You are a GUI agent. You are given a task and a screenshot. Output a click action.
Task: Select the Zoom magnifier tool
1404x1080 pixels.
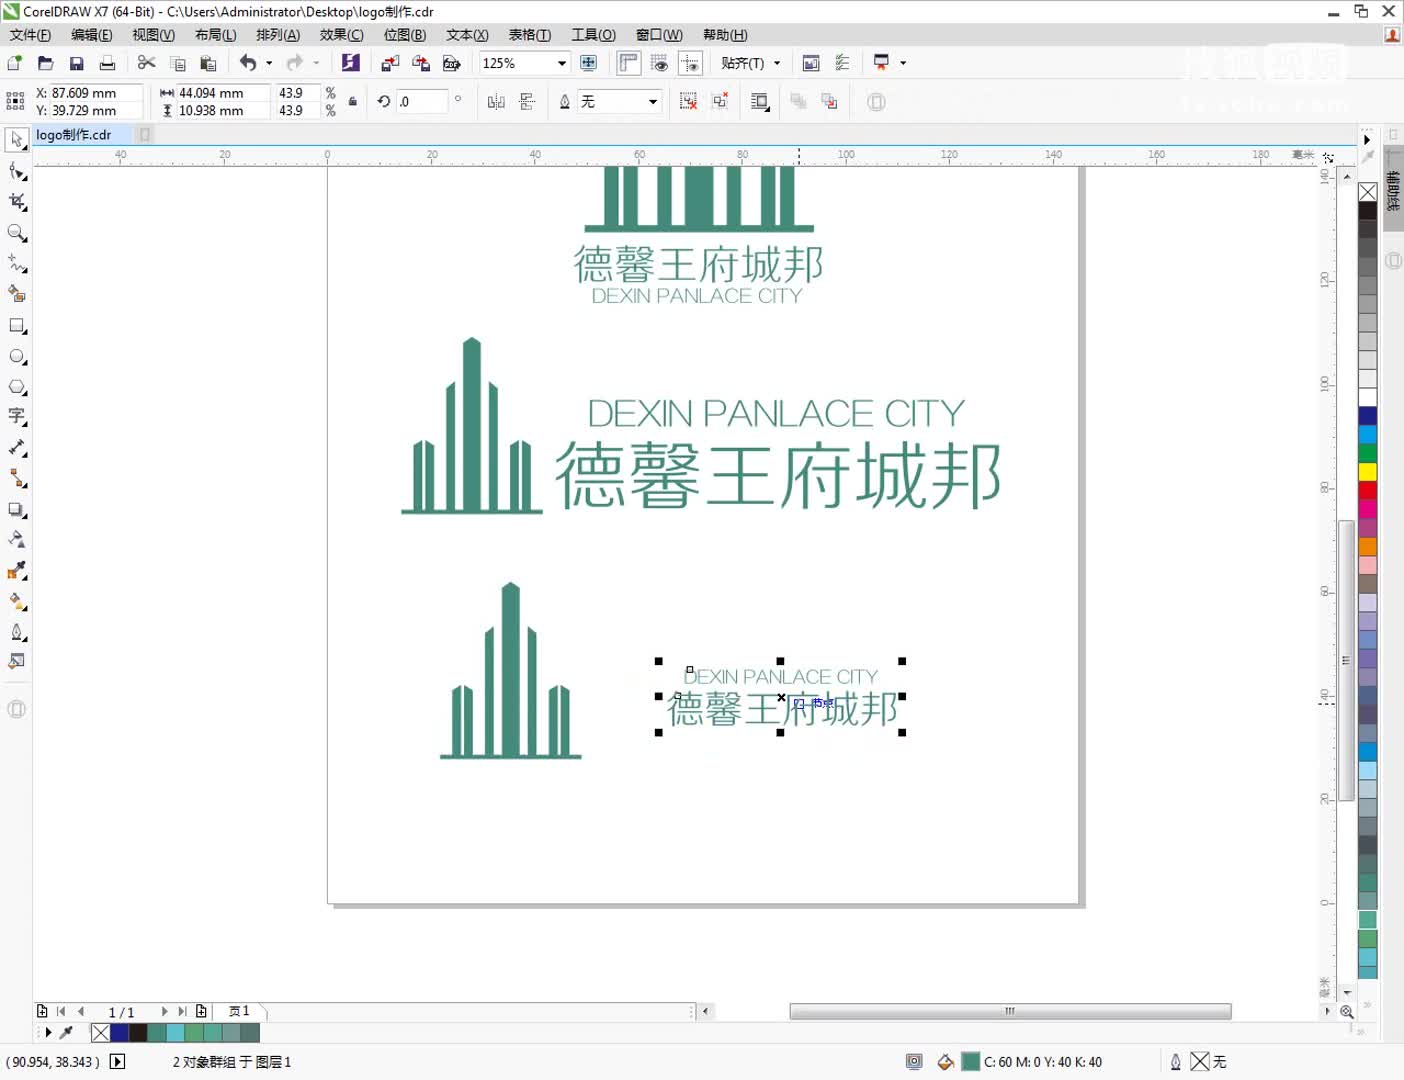click(16, 233)
